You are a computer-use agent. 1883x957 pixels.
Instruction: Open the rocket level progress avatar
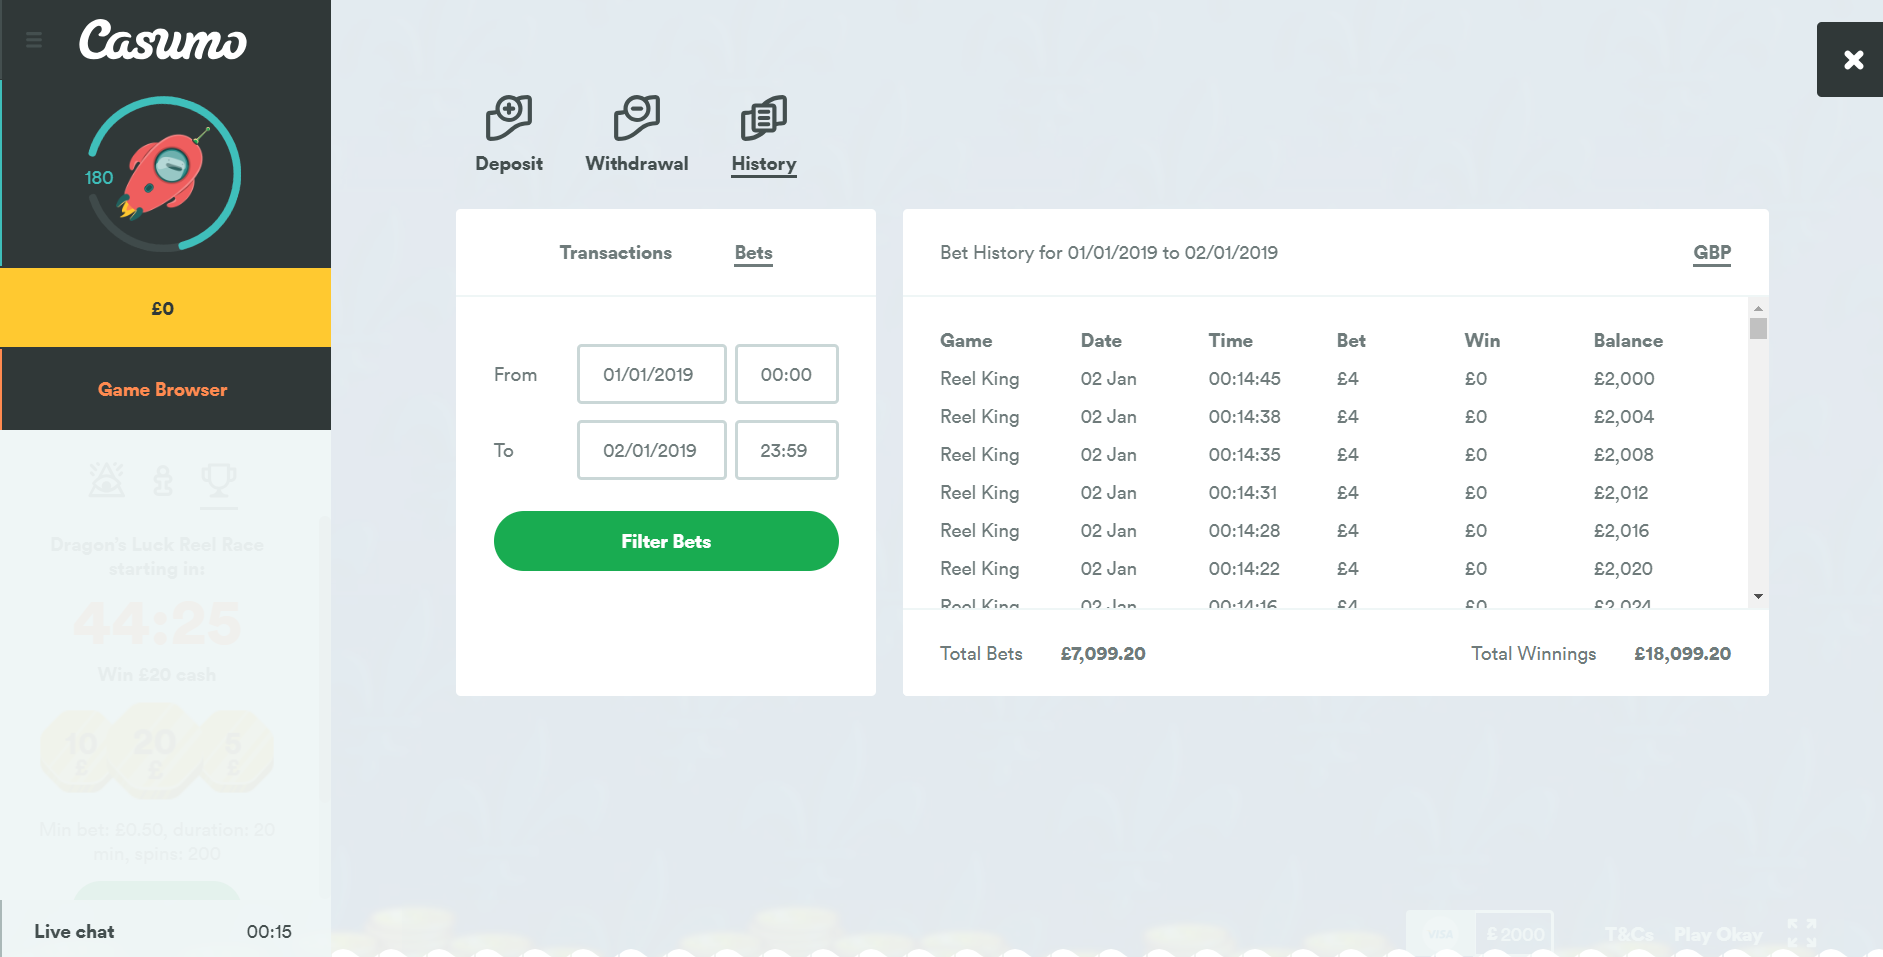[163, 174]
